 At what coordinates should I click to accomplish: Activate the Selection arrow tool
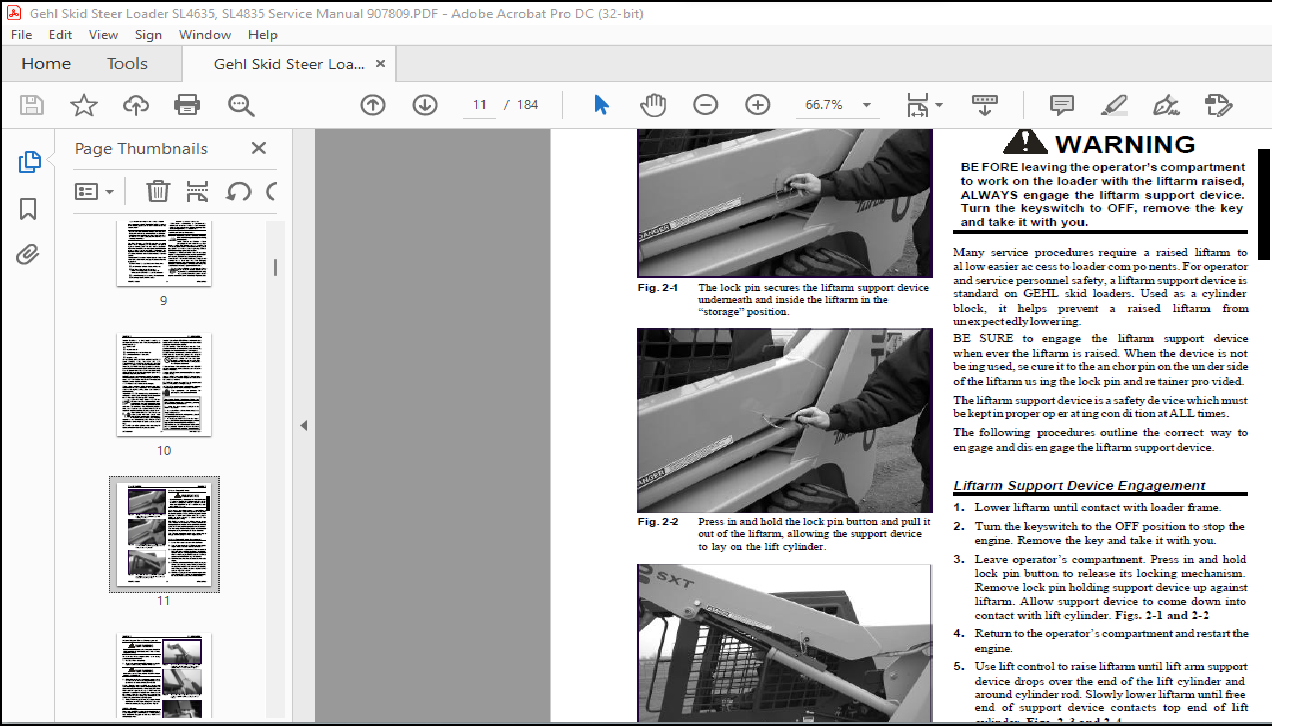coord(601,105)
